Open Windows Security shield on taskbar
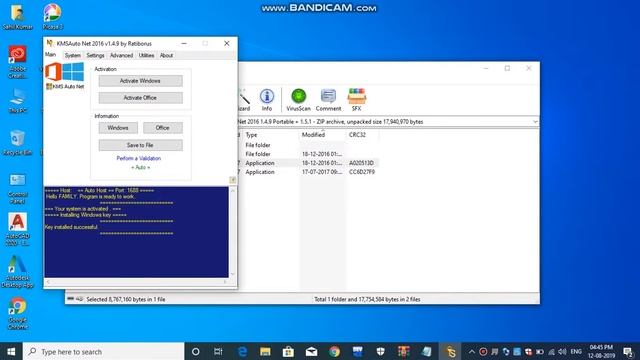The height and width of the screenshot is (360, 640). [x=380, y=351]
